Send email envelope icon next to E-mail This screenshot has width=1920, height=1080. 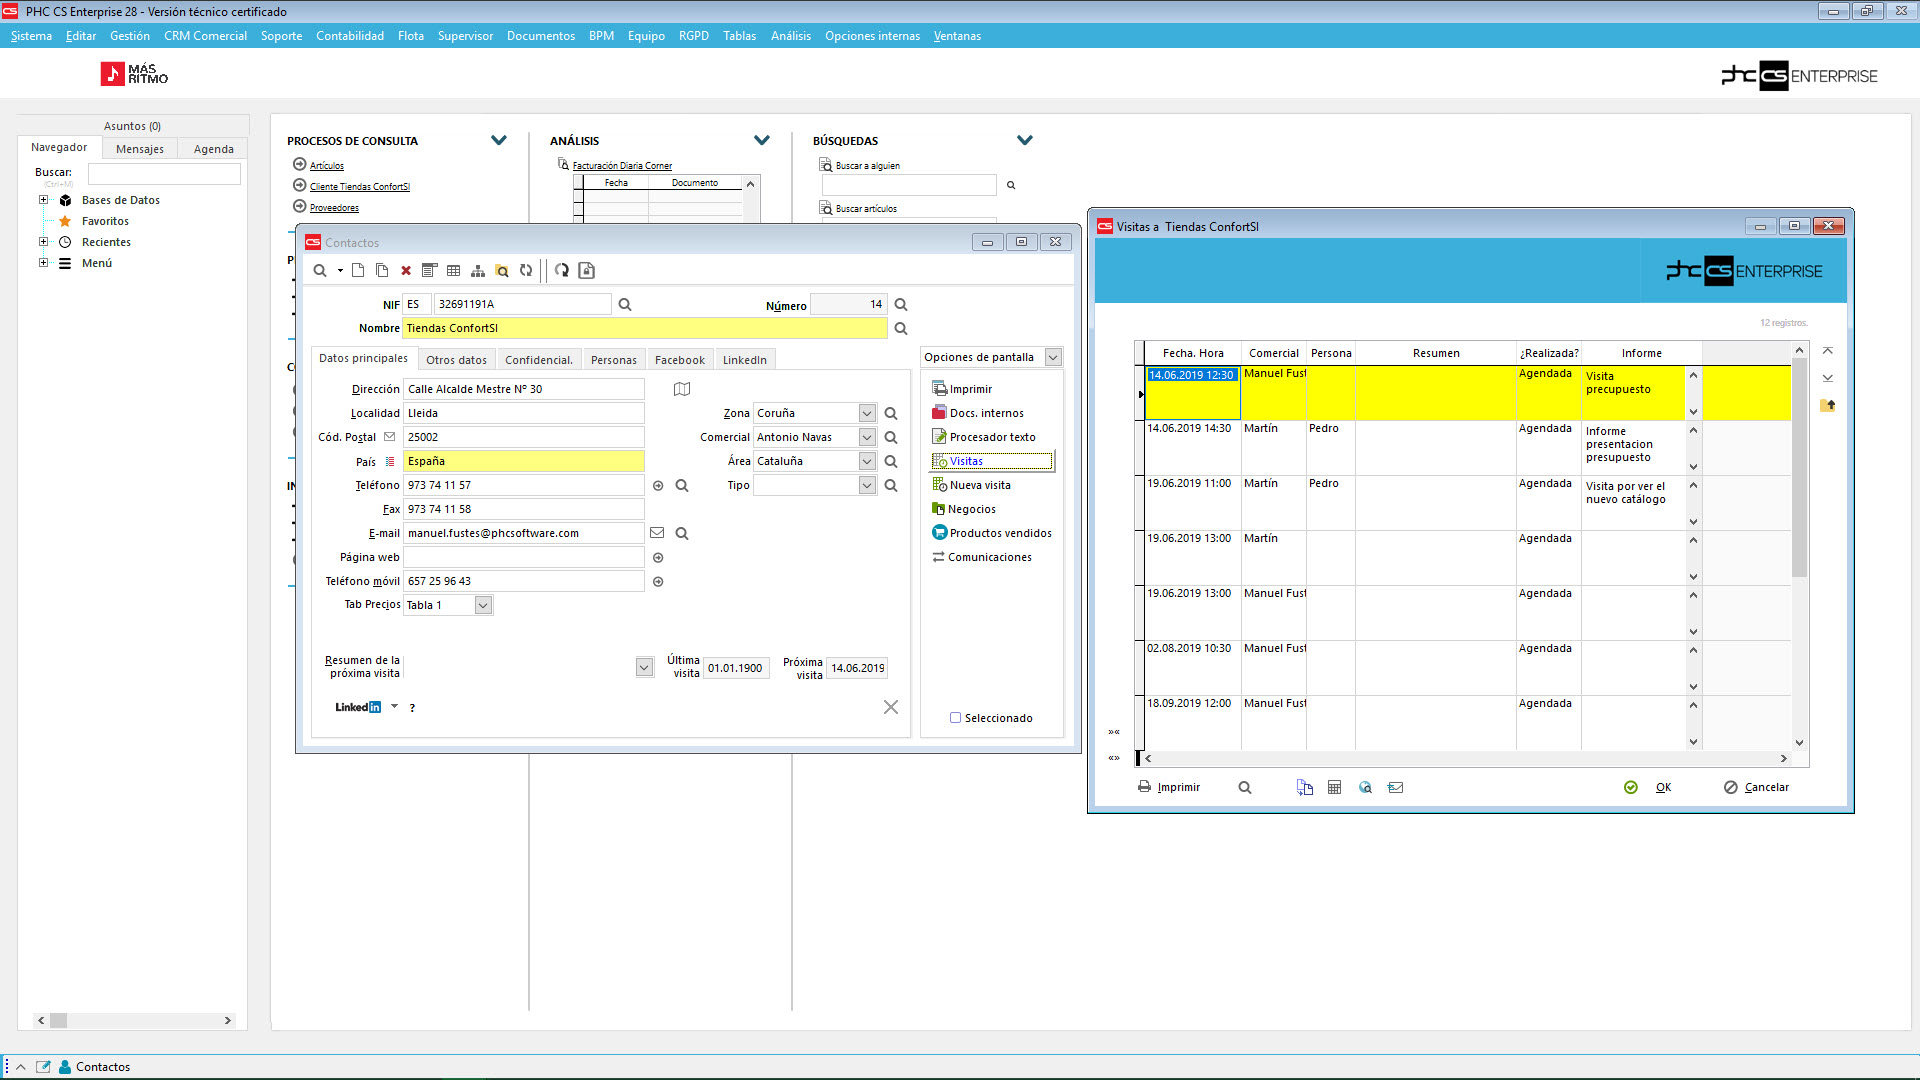pos(657,533)
